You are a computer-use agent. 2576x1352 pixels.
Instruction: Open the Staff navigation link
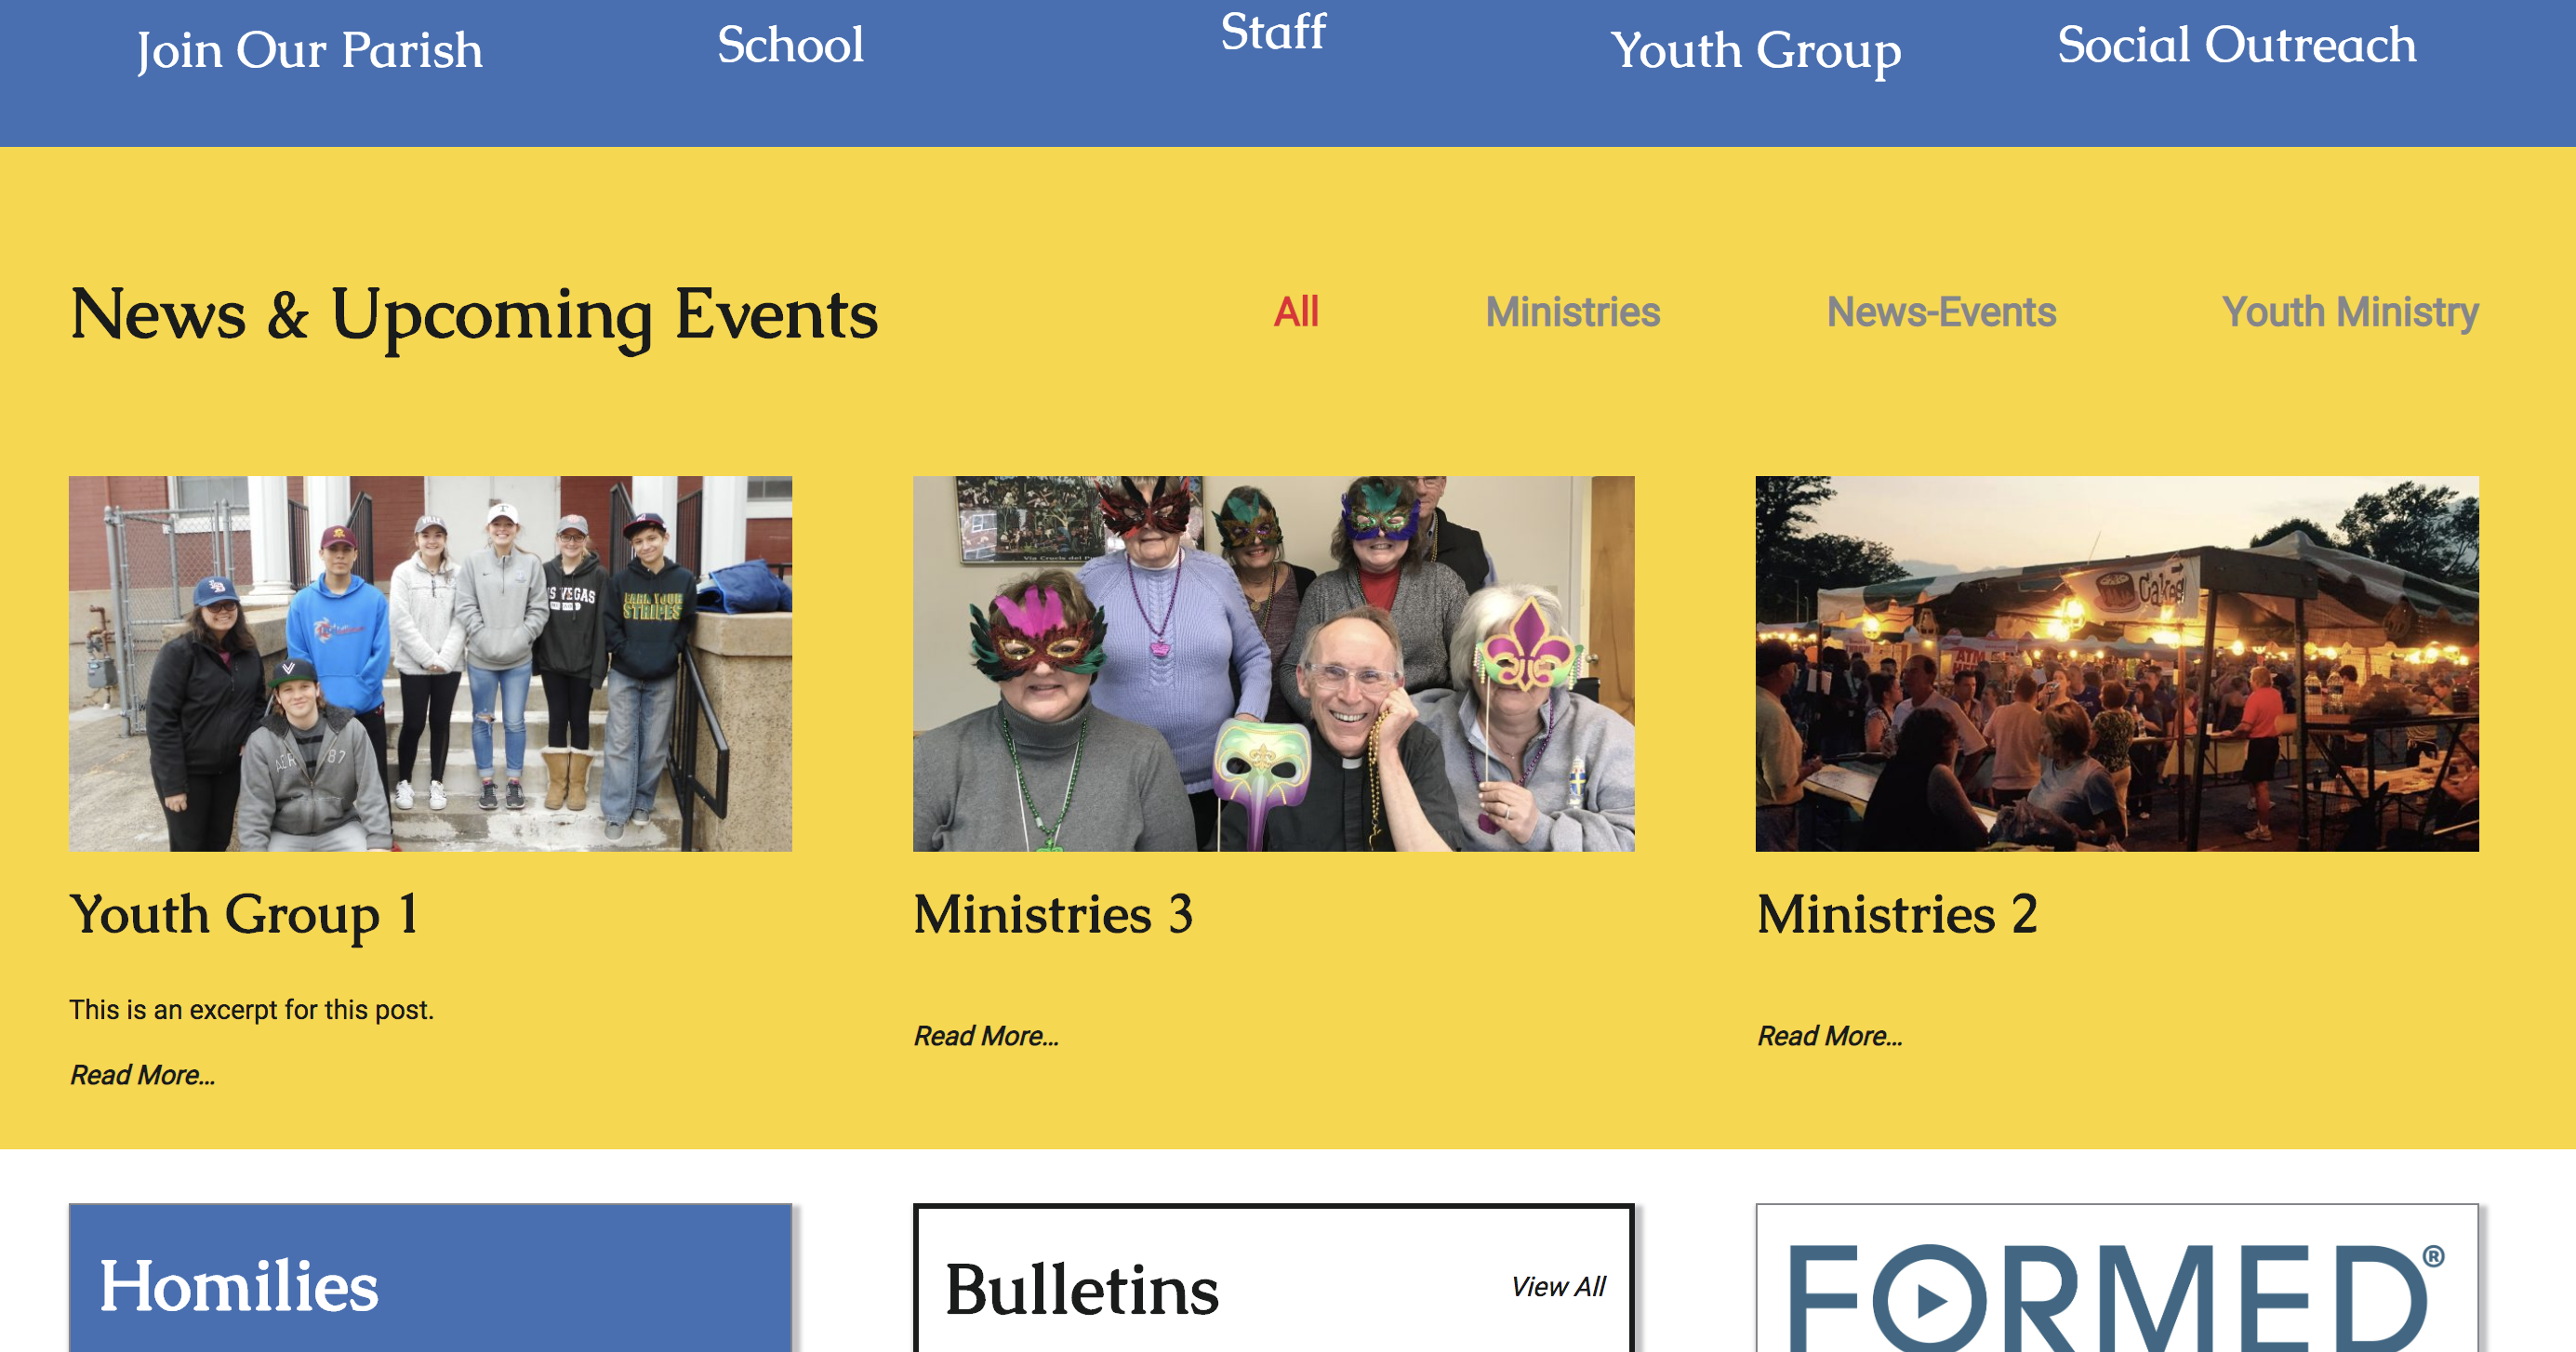(1273, 32)
